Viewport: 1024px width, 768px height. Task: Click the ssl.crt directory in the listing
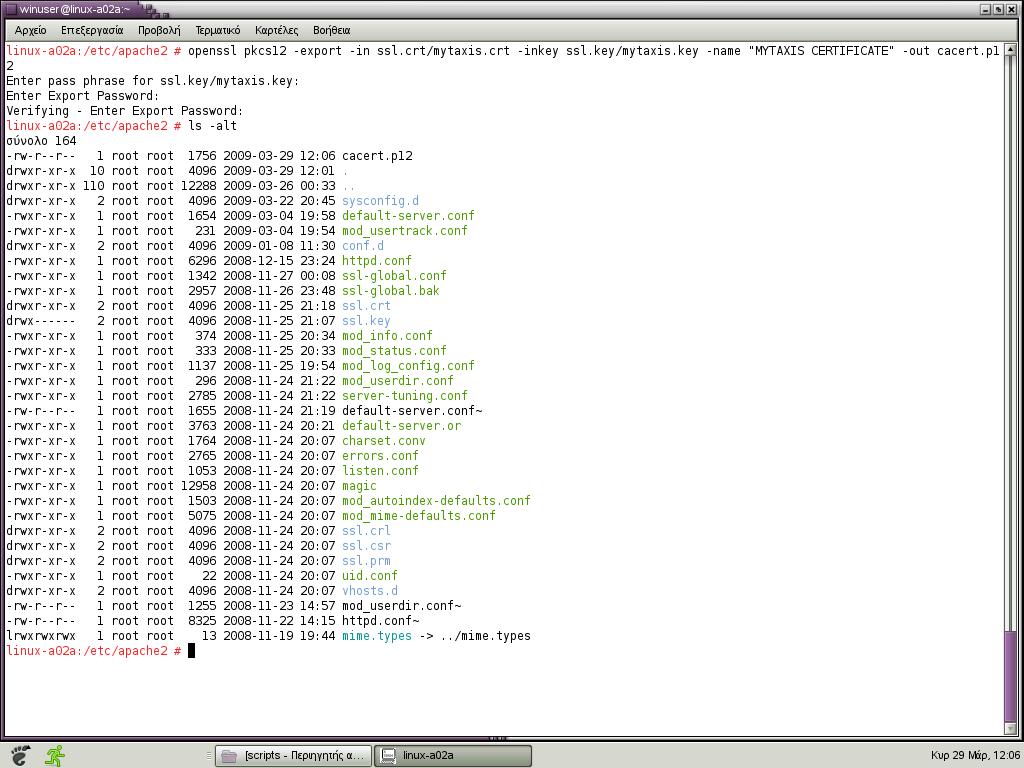coord(366,306)
